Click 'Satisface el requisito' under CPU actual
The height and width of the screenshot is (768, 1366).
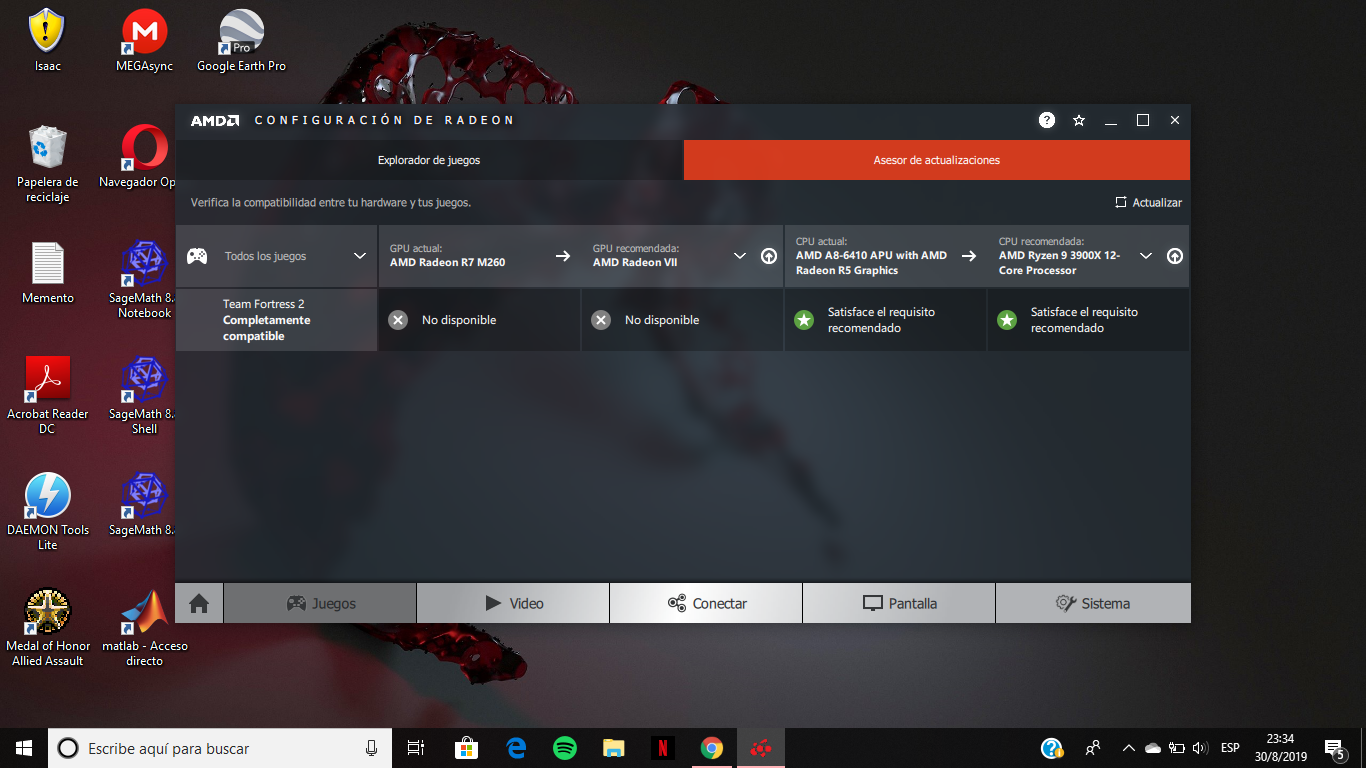point(881,320)
